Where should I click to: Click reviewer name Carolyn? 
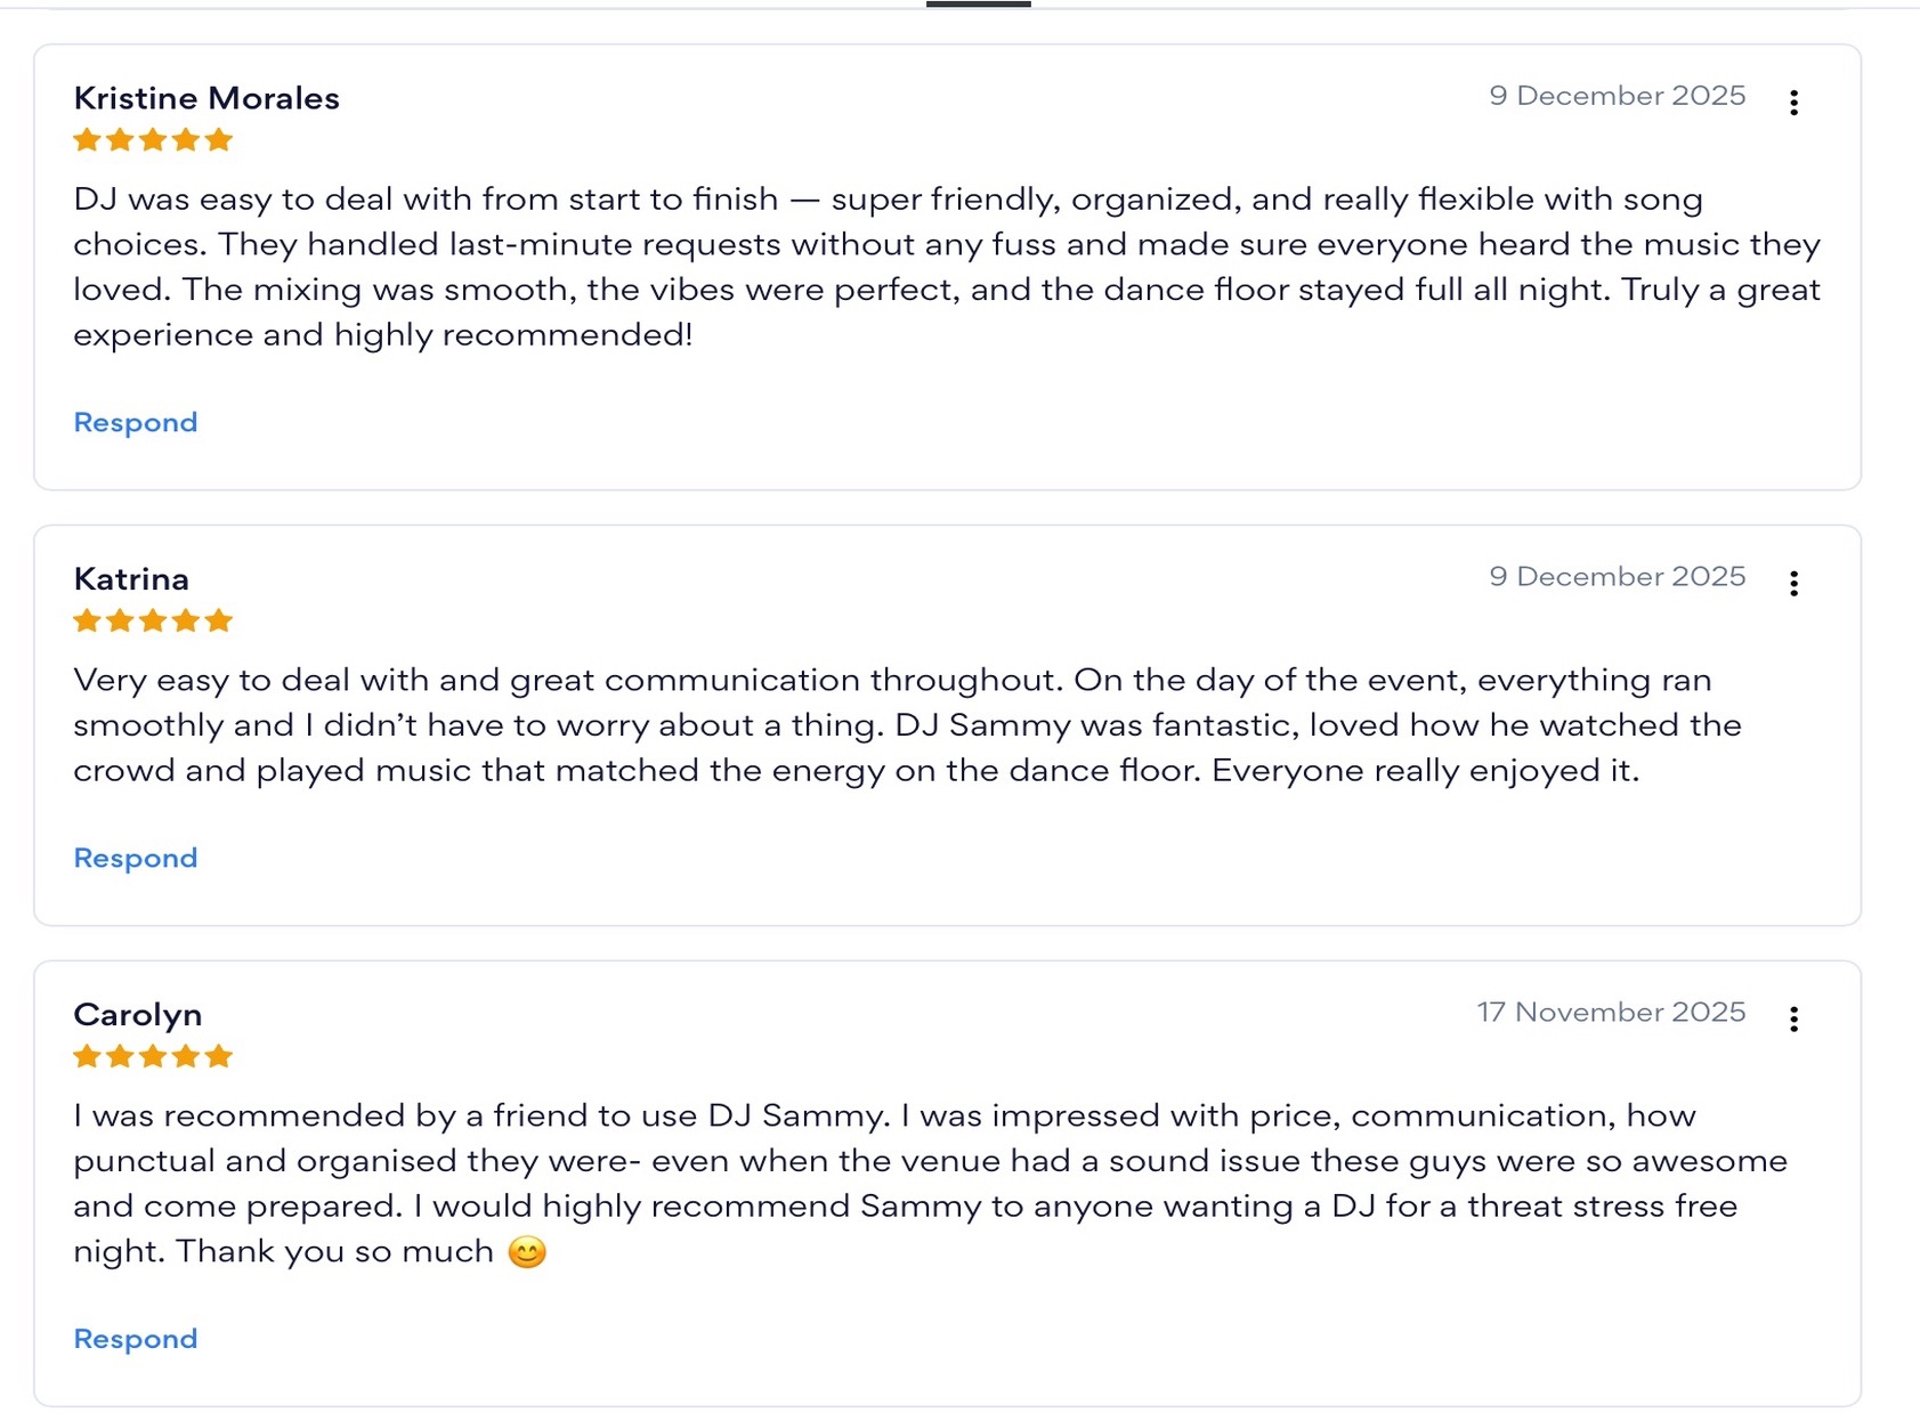click(138, 1015)
